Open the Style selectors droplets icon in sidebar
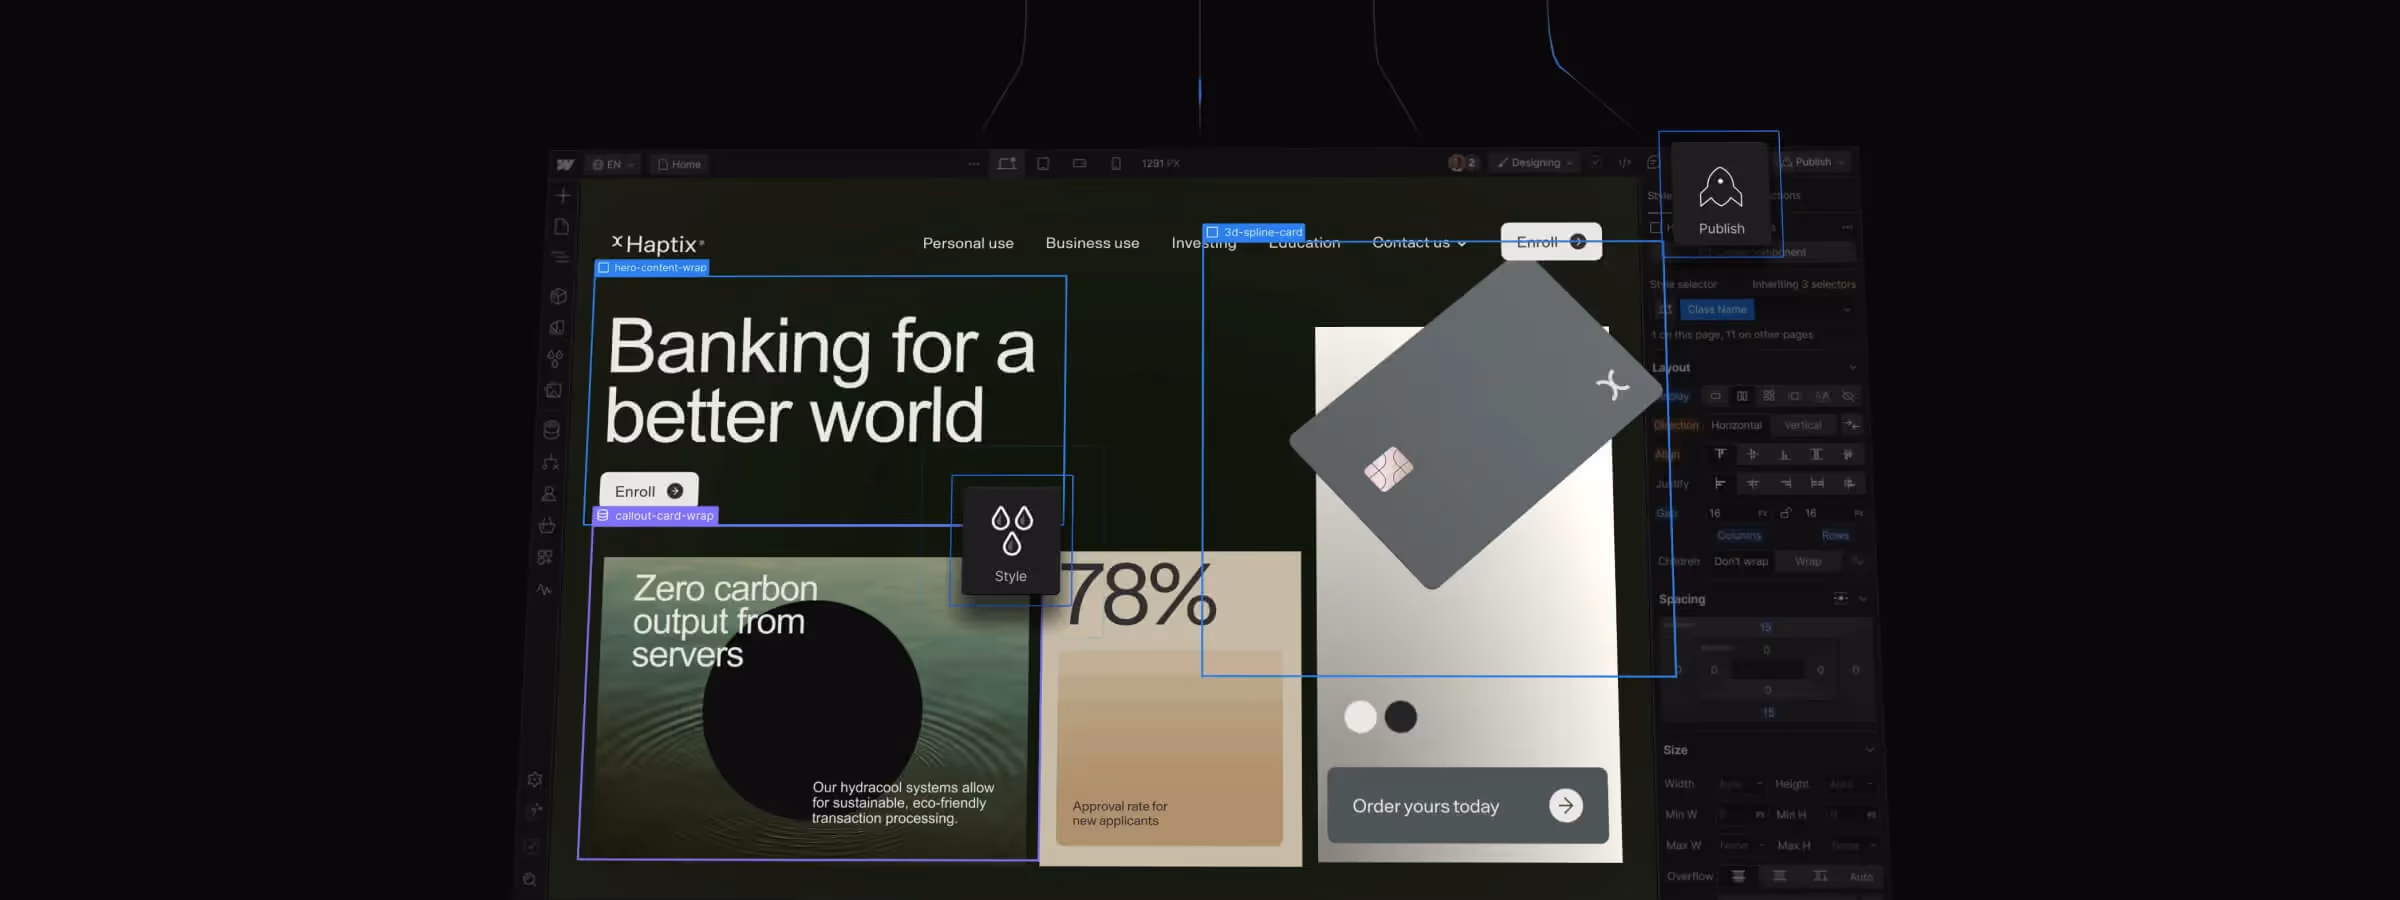Viewport: 2400px width, 900px height. 555,358
